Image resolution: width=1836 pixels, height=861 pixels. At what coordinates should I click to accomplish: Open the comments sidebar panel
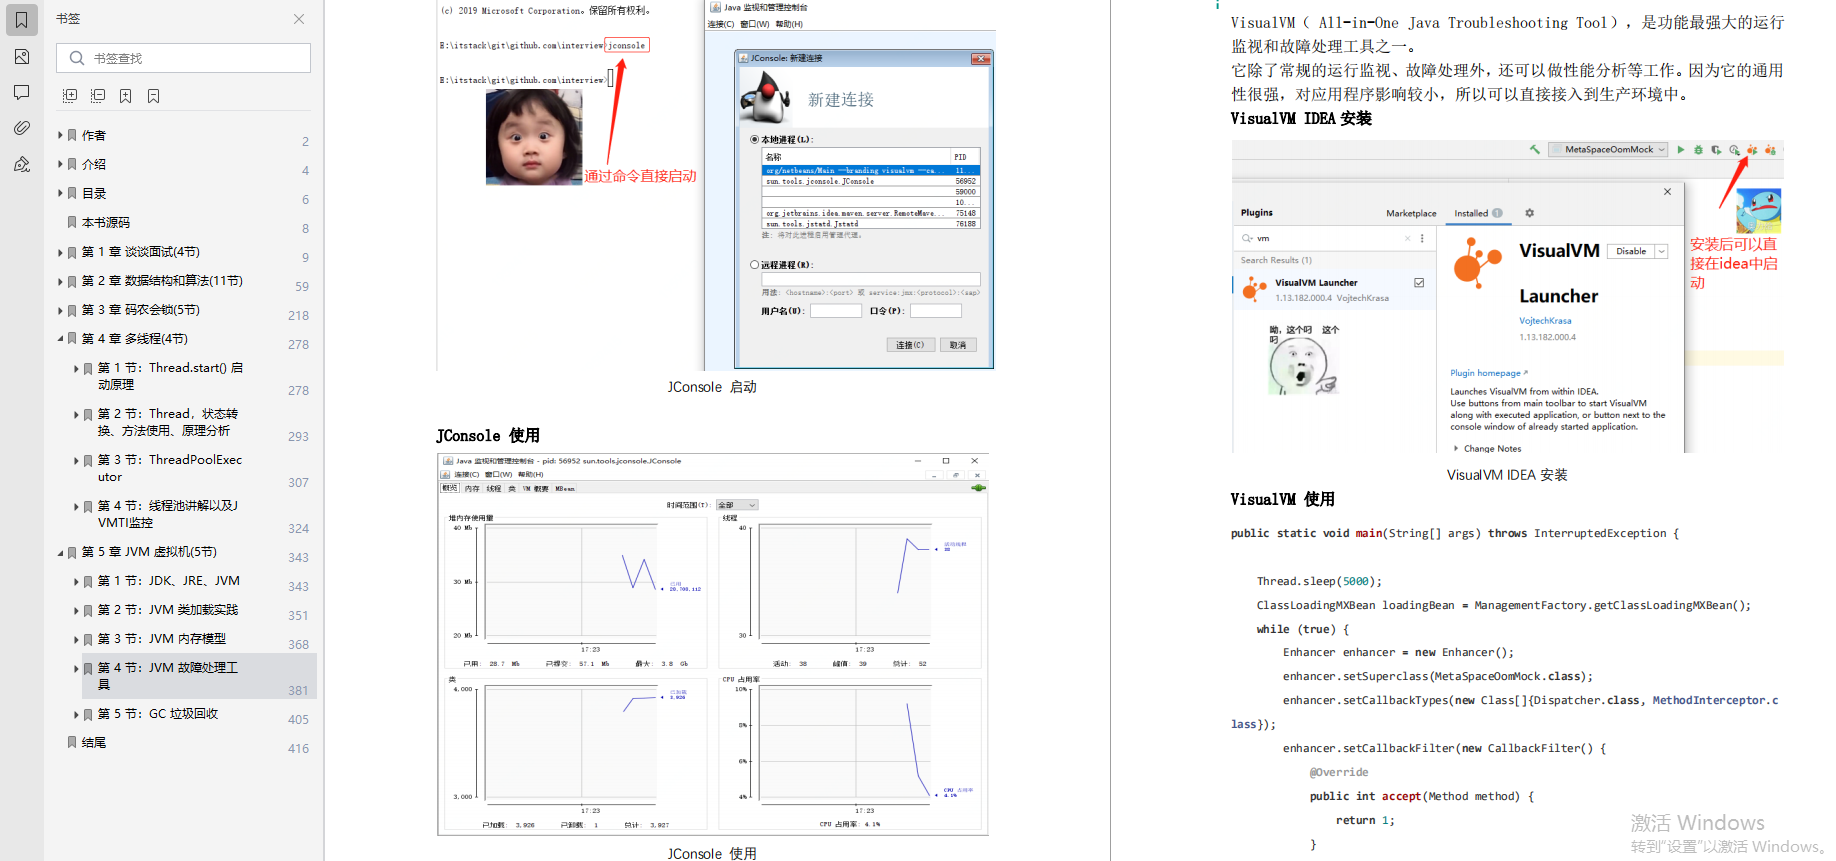coord(21,92)
